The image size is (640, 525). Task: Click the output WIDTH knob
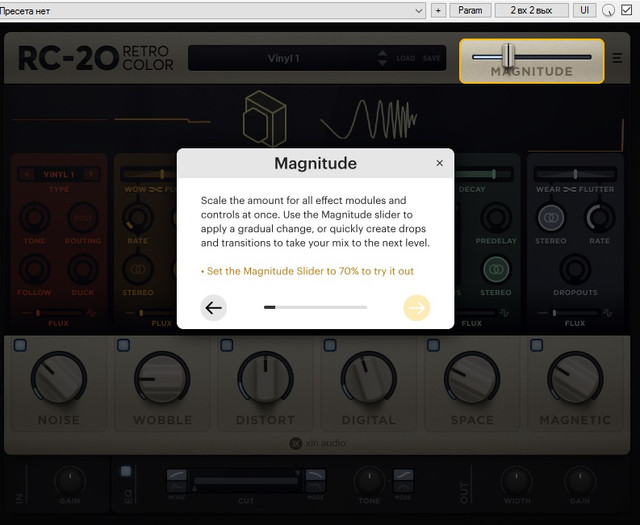[516, 481]
